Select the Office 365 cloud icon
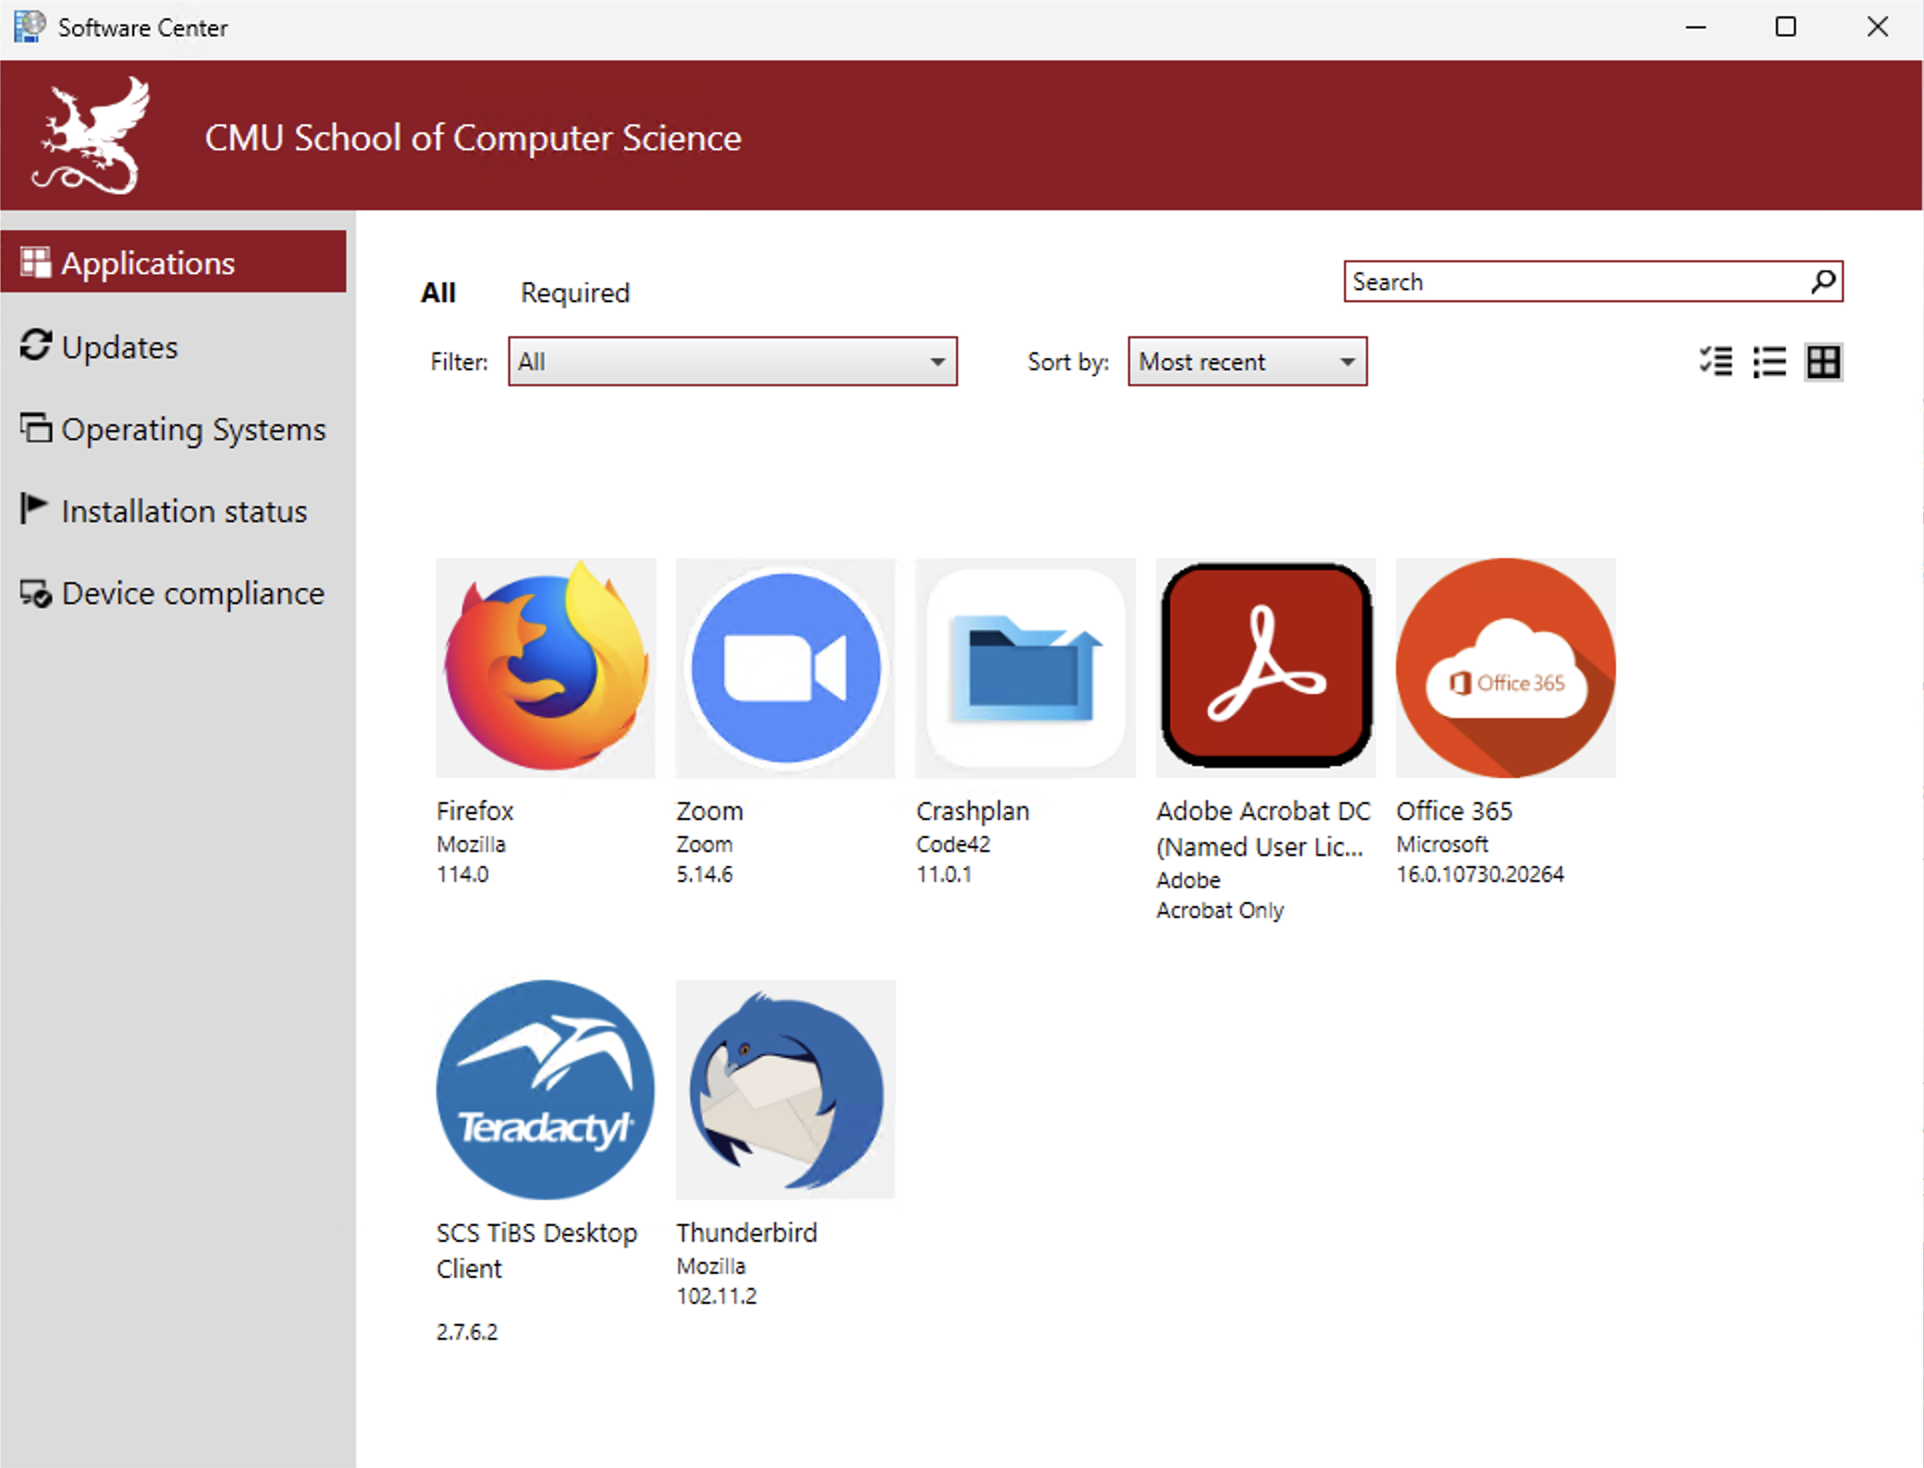The image size is (1924, 1468). tap(1506, 668)
